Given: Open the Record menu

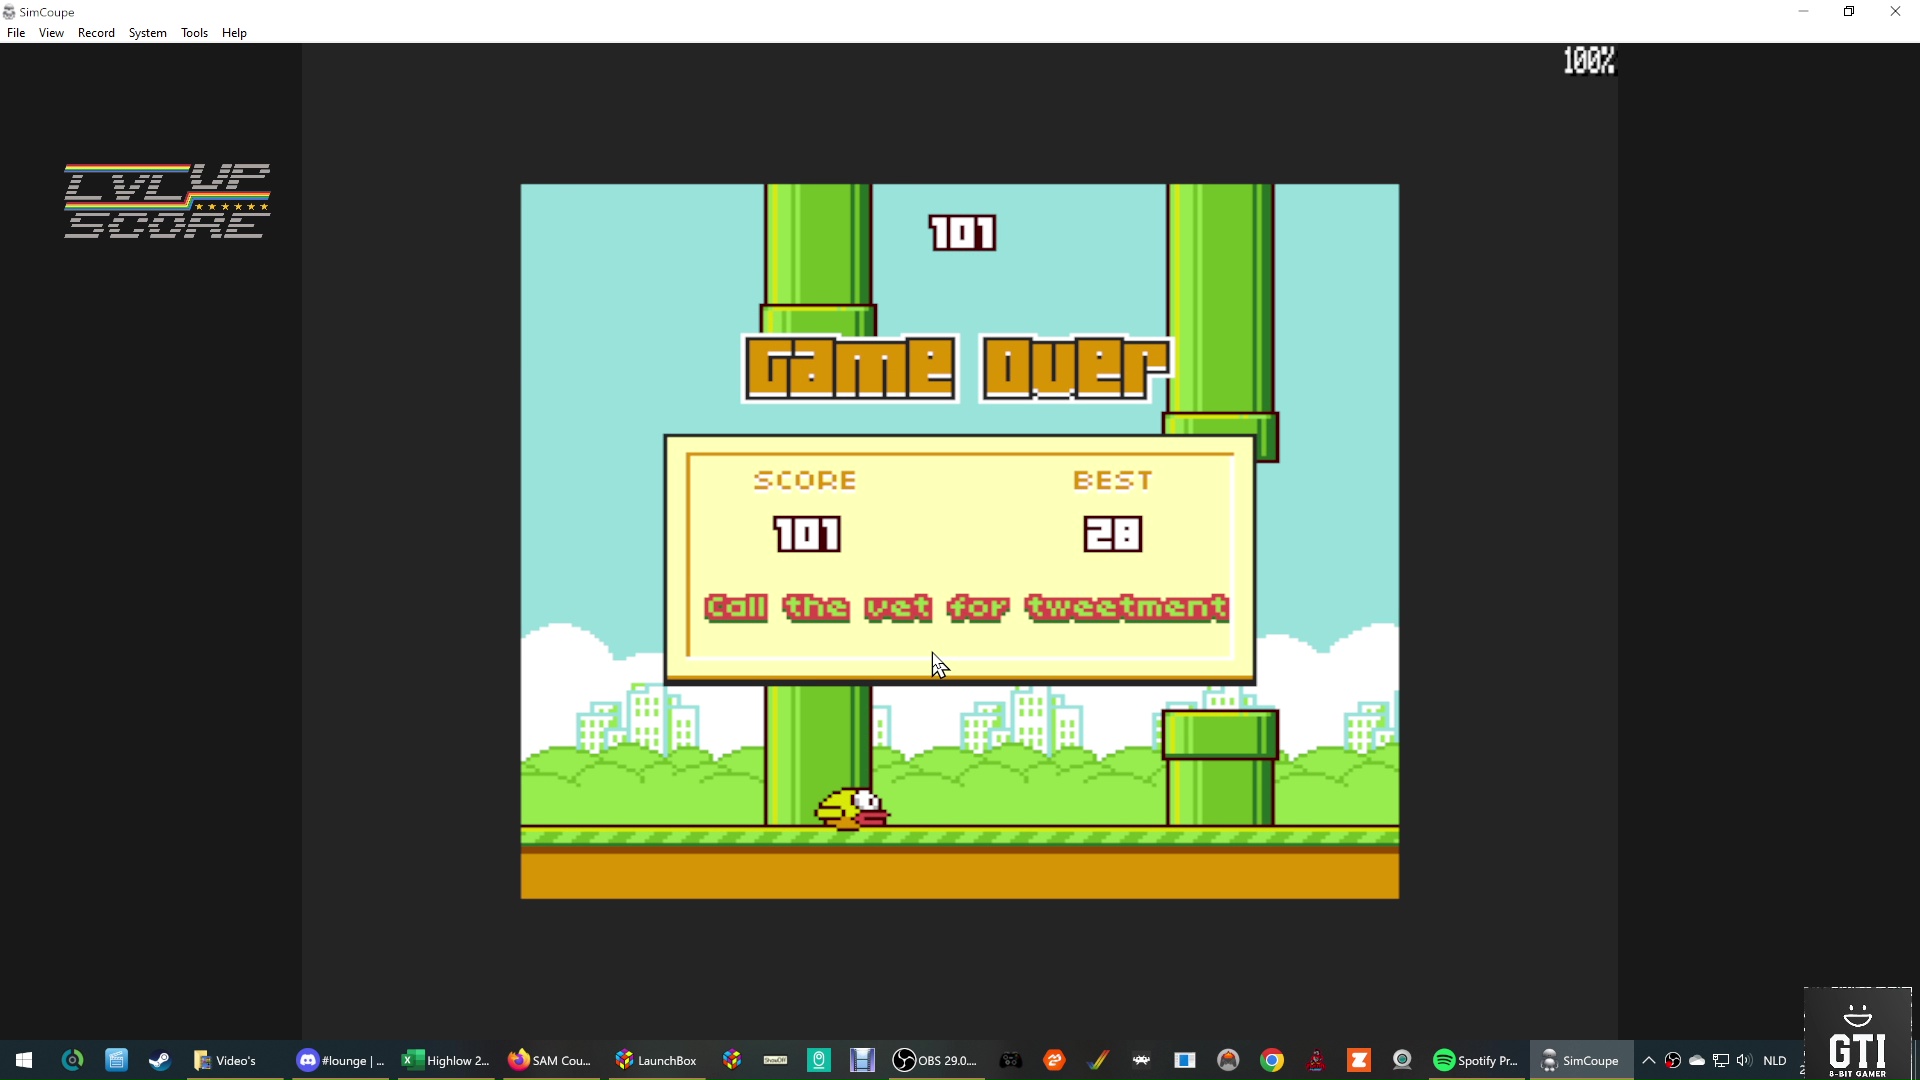Looking at the screenshot, I should click(96, 33).
